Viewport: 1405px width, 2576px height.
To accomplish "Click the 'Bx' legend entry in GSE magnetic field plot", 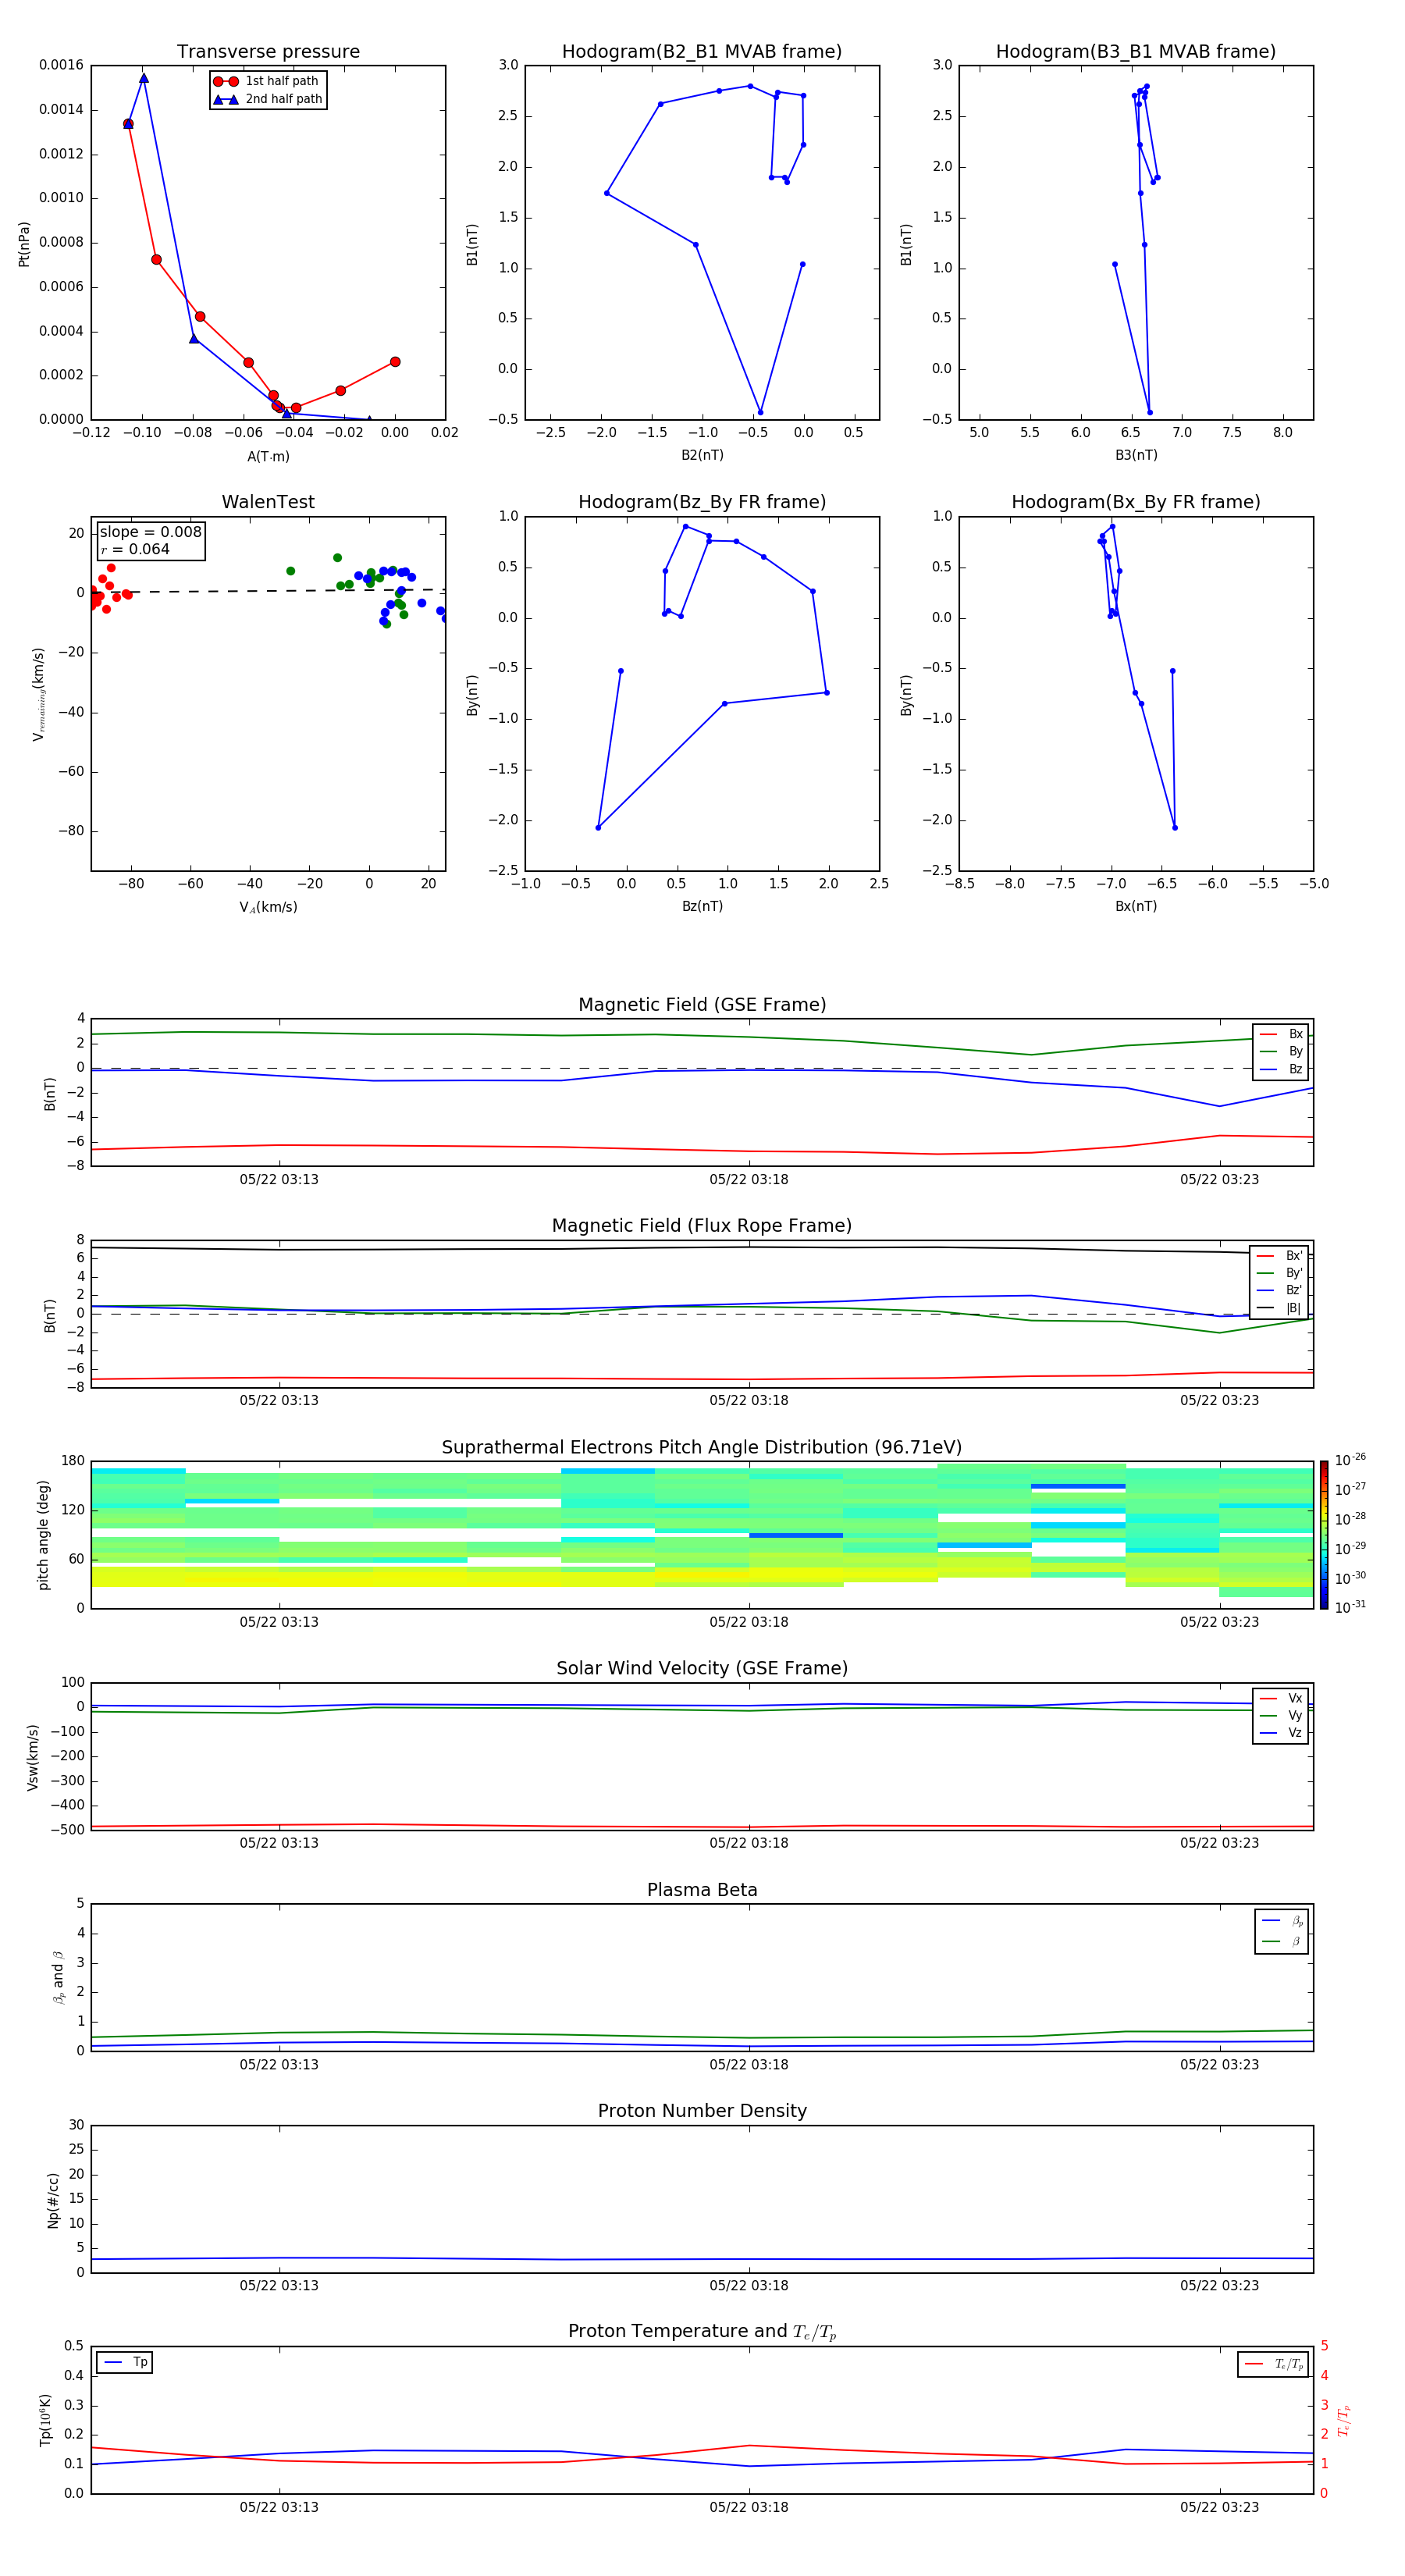I will (x=1281, y=1034).
